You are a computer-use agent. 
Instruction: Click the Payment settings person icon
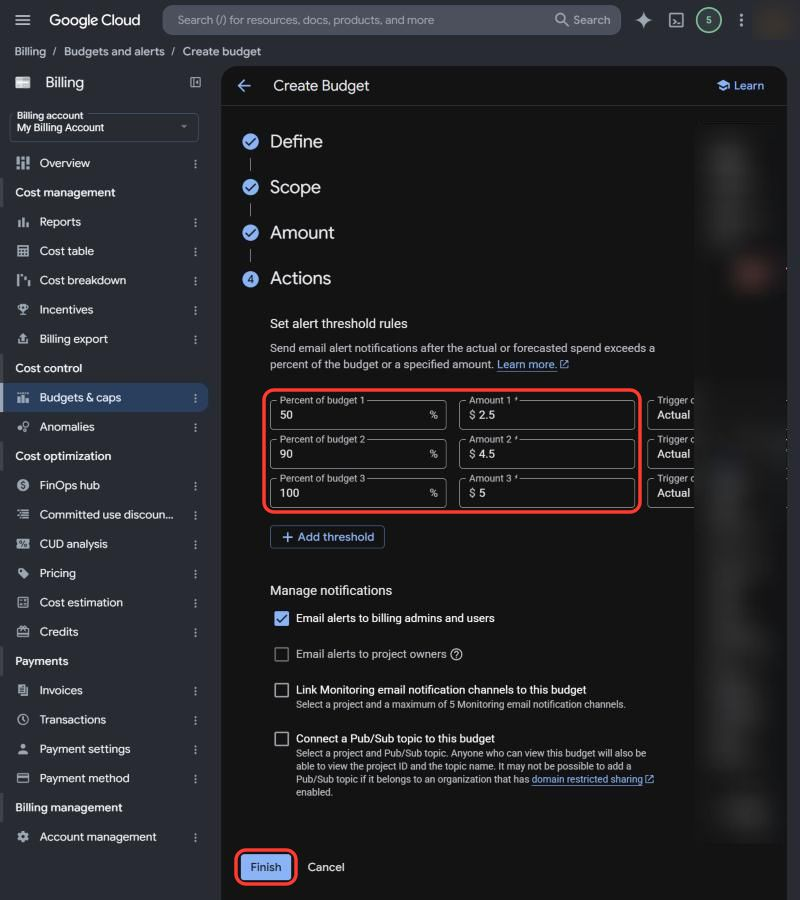click(23, 748)
